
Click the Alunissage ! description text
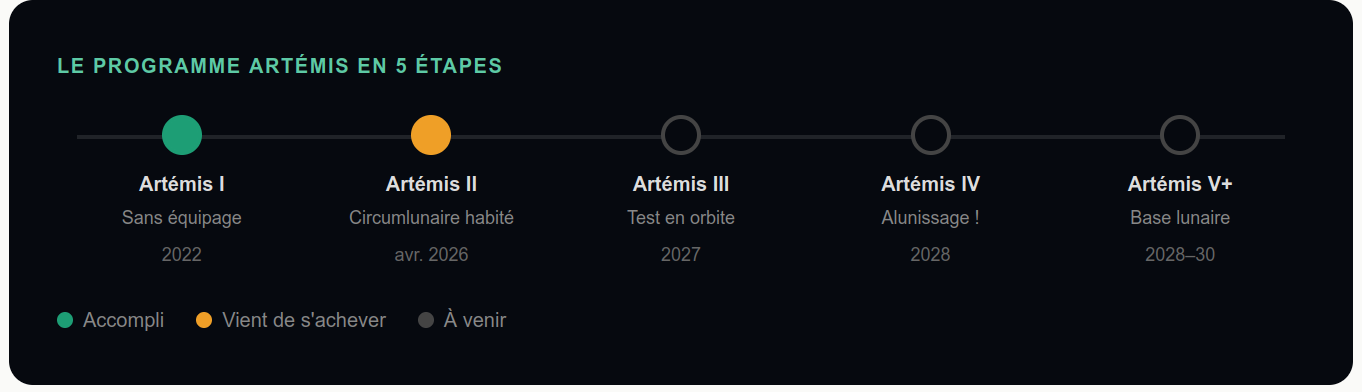click(x=930, y=218)
